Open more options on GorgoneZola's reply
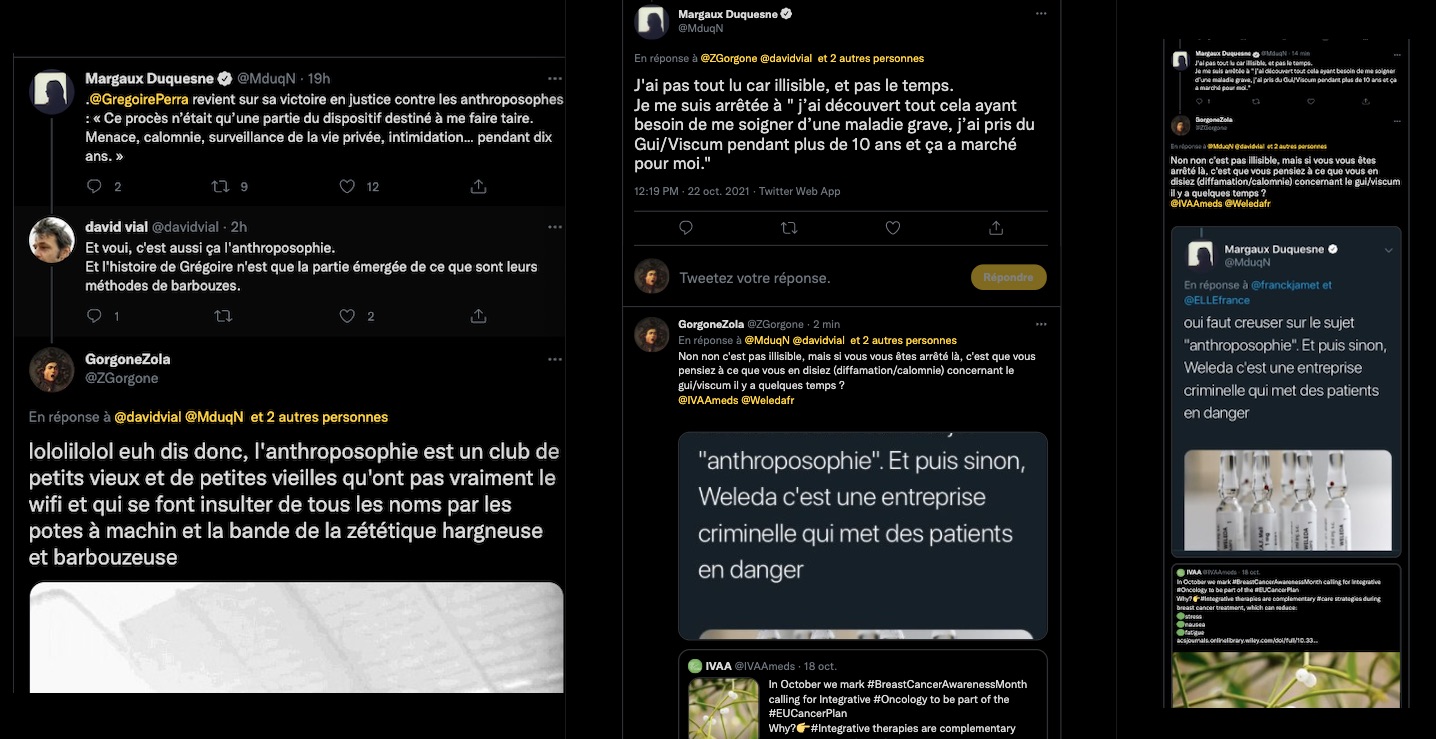This screenshot has height=739, width=1436. click(x=1041, y=324)
